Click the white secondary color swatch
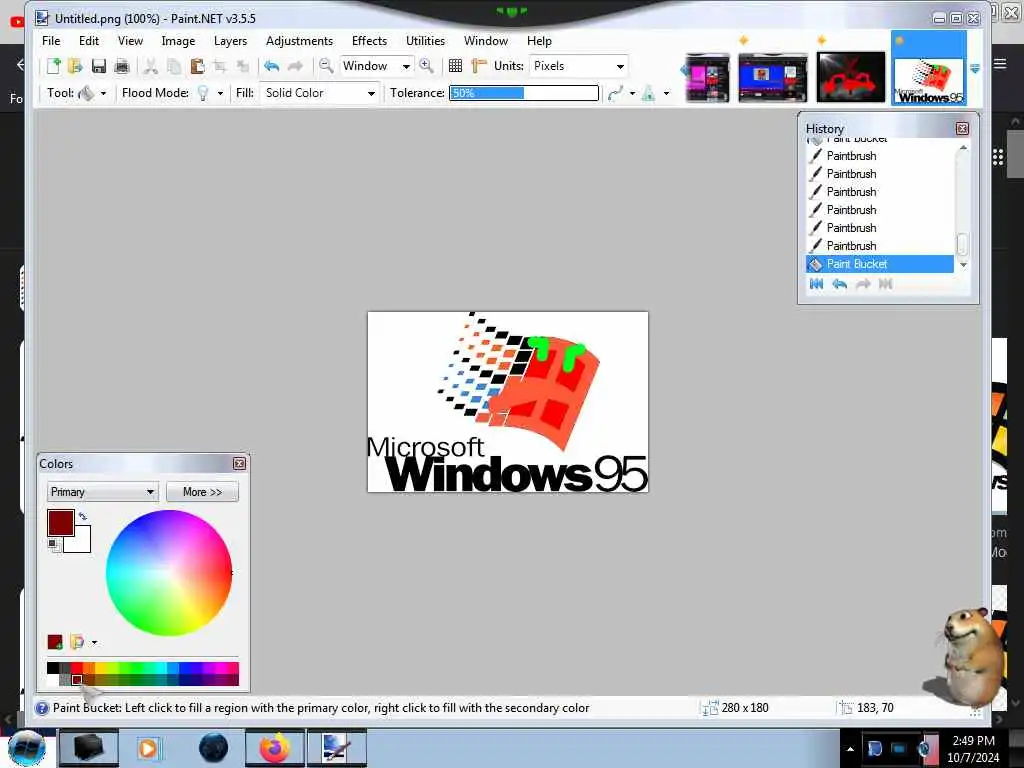Screen dimensions: 1024x768 click(x=82, y=544)
